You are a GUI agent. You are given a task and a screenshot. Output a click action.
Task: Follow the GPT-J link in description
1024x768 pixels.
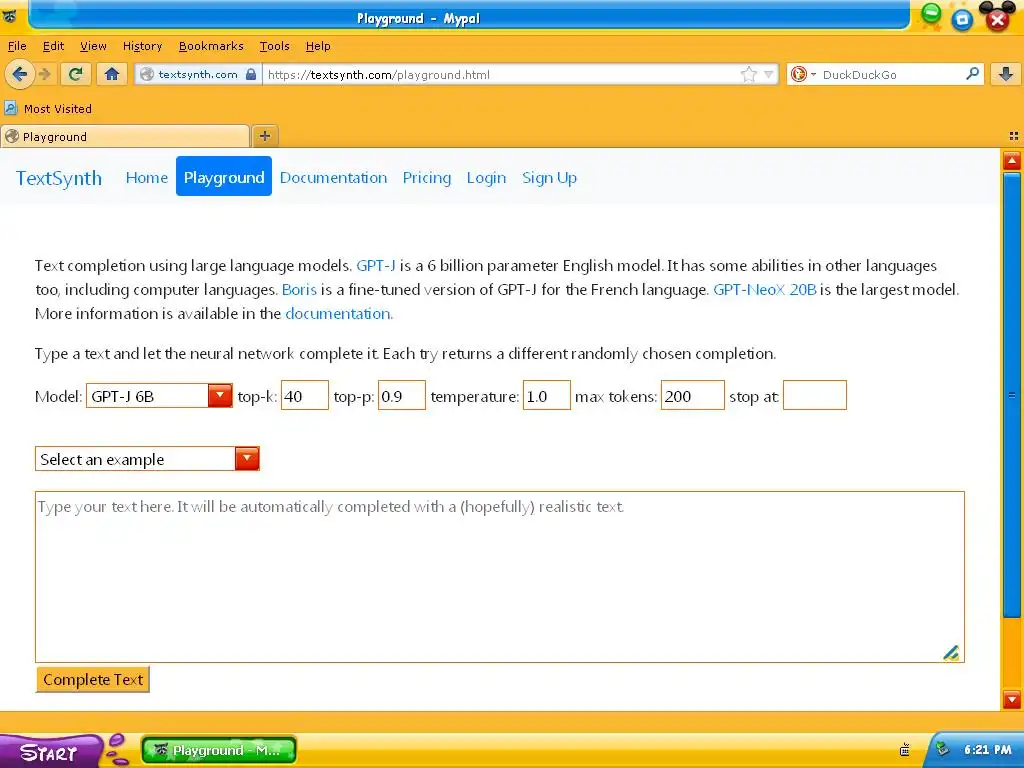376,266
